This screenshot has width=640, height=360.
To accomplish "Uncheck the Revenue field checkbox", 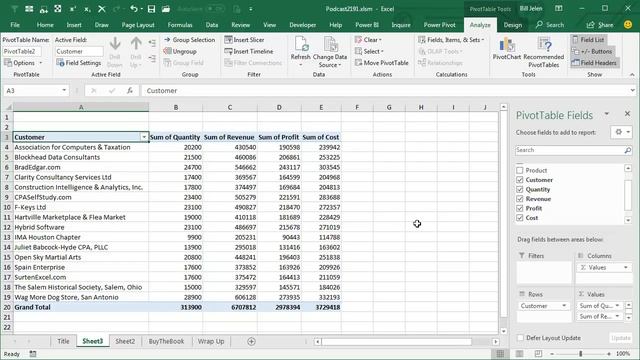I will 520,199.
